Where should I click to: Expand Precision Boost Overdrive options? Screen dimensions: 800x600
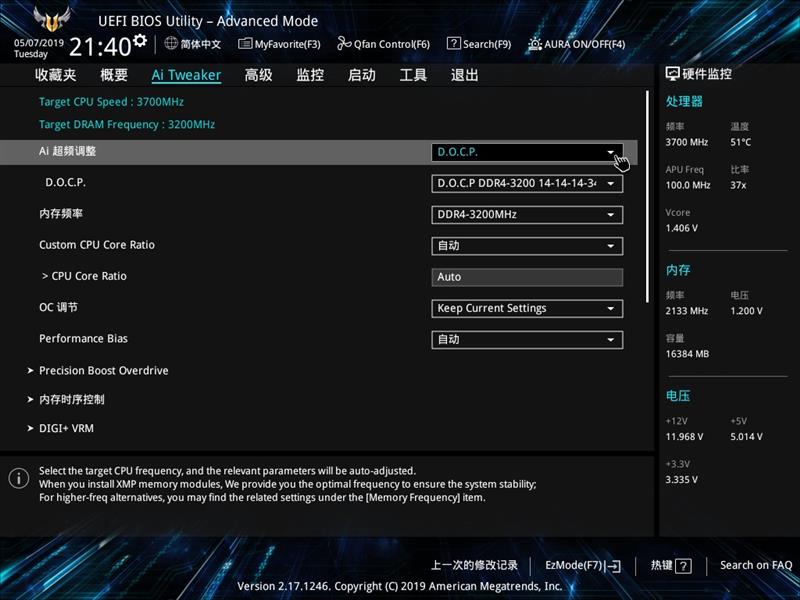point(104,370)
